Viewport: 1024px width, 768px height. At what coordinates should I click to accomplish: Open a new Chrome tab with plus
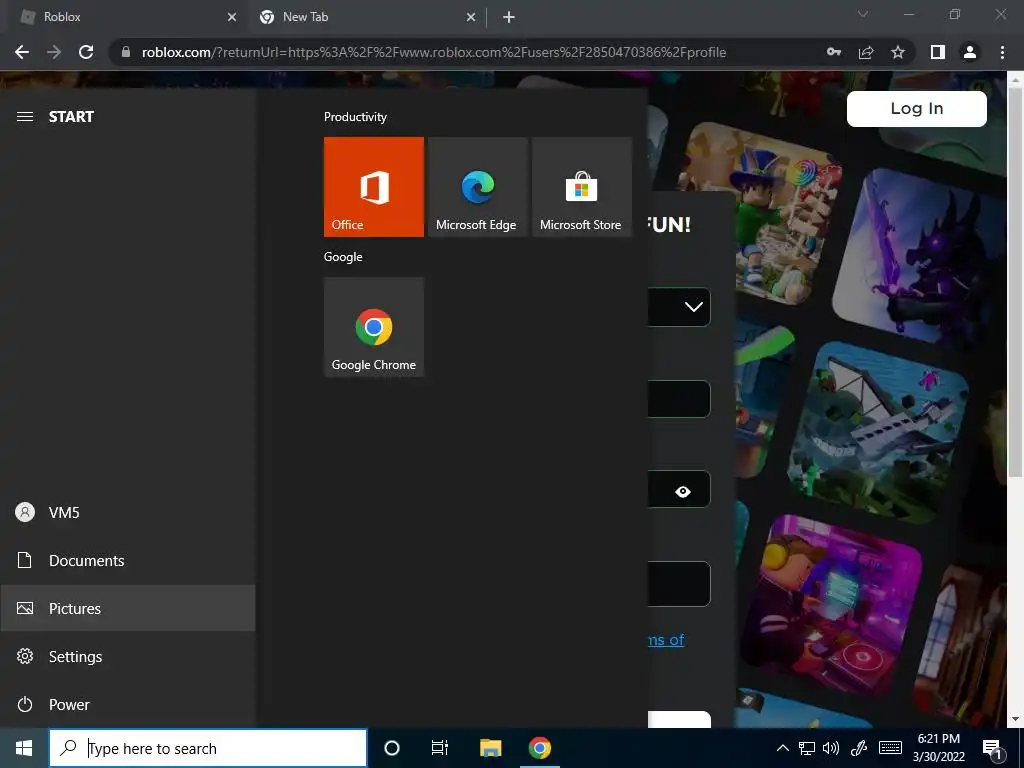509,18
